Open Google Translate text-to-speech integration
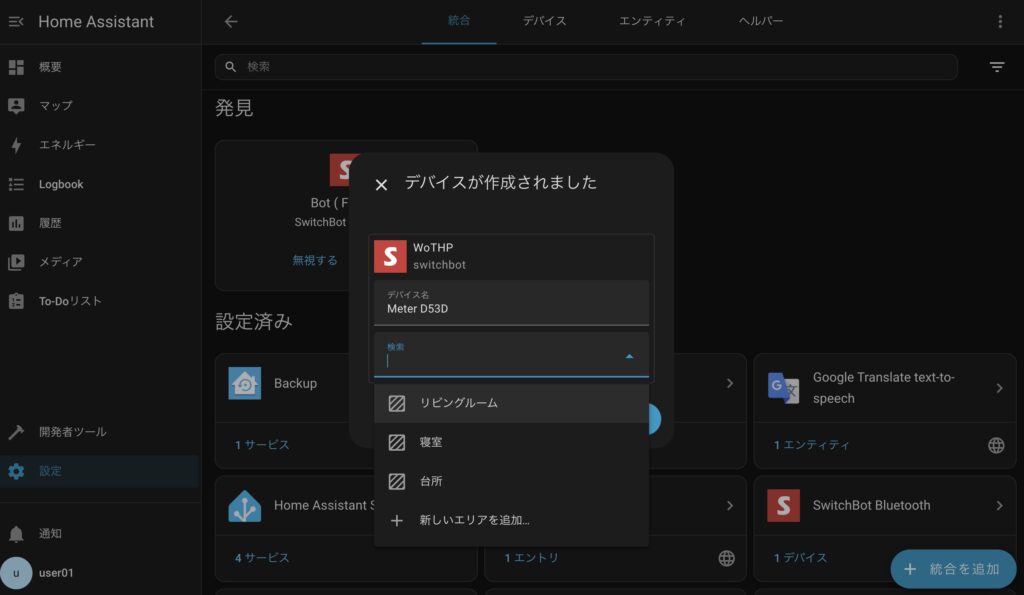This screenshot has height=595, width=1024. (x=884, y=387)
